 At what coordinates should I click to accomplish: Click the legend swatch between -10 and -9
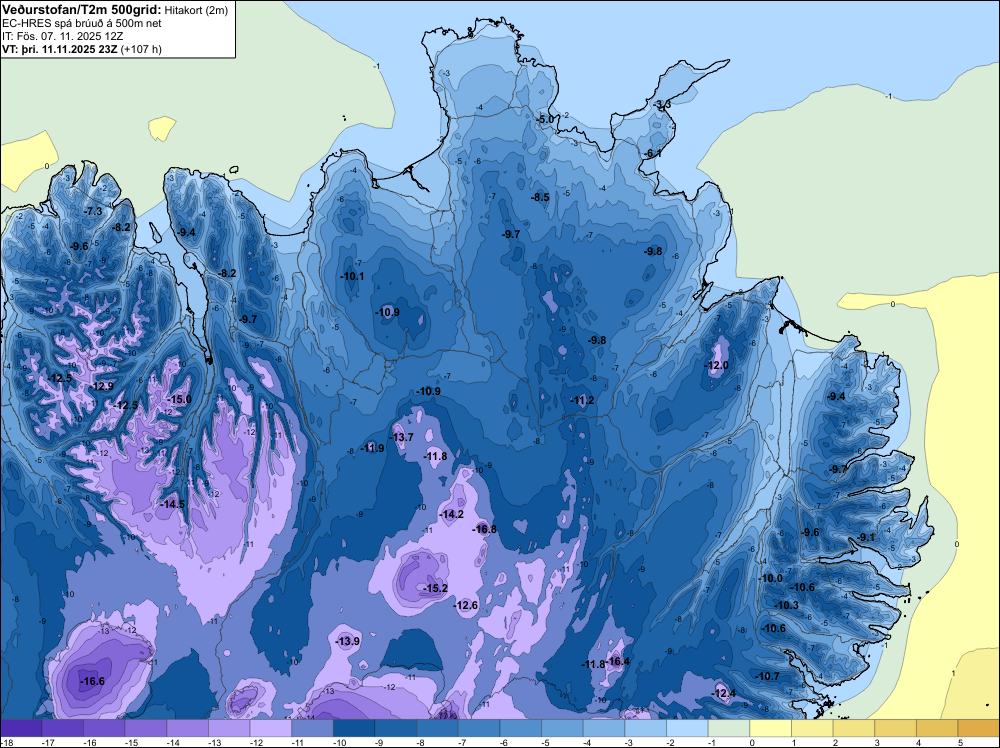[354, 728]
